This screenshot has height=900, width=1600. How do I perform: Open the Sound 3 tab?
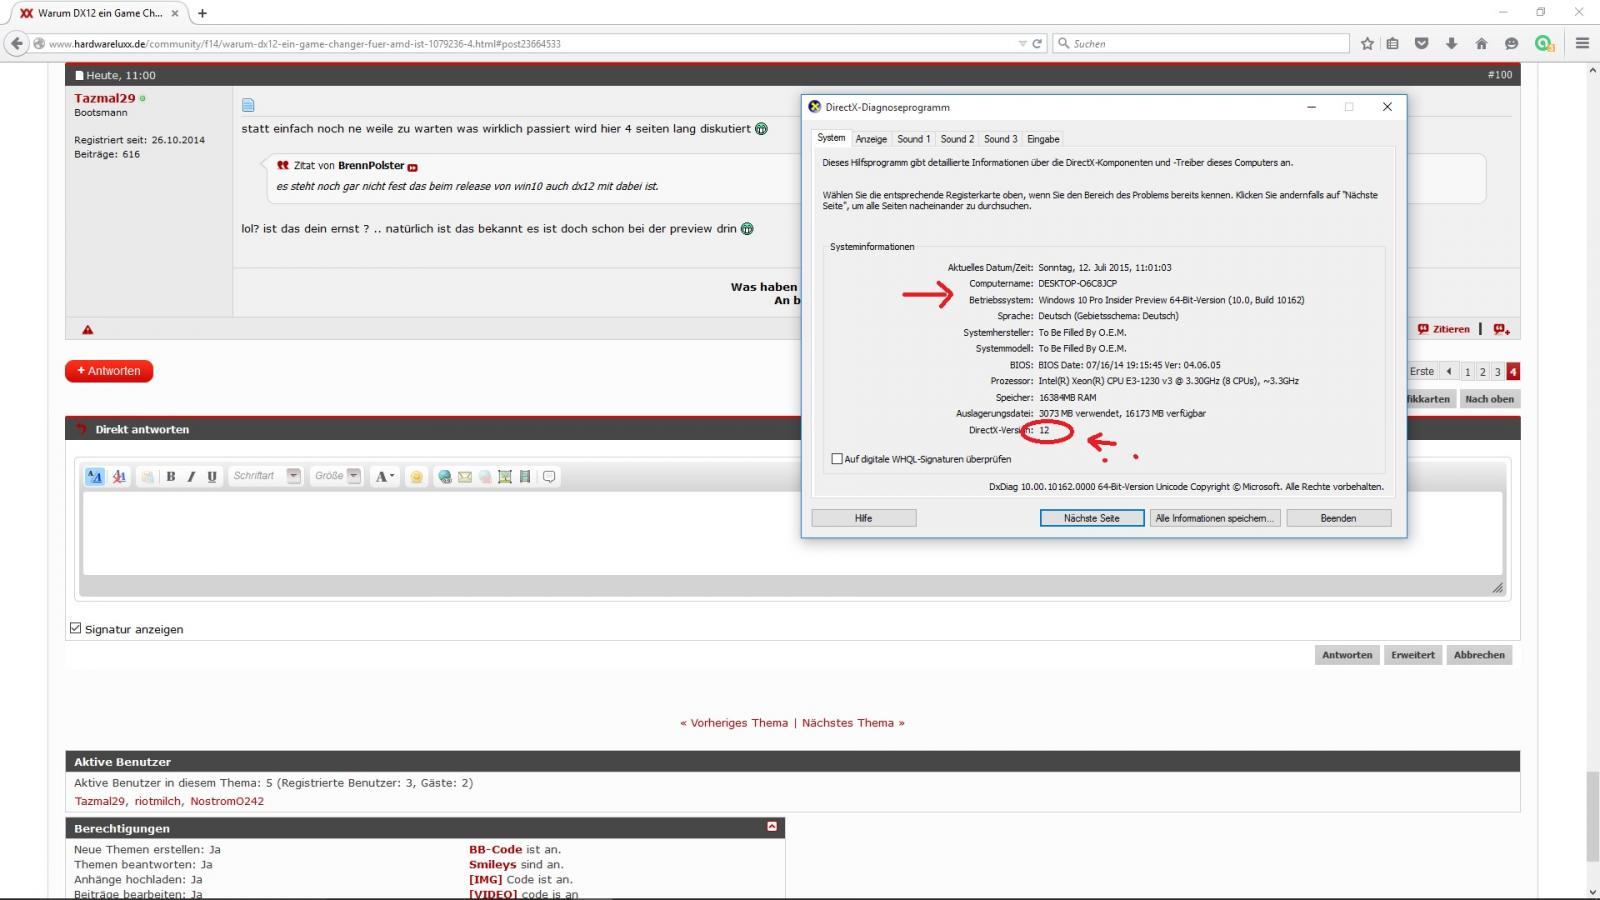point(1000,139)
